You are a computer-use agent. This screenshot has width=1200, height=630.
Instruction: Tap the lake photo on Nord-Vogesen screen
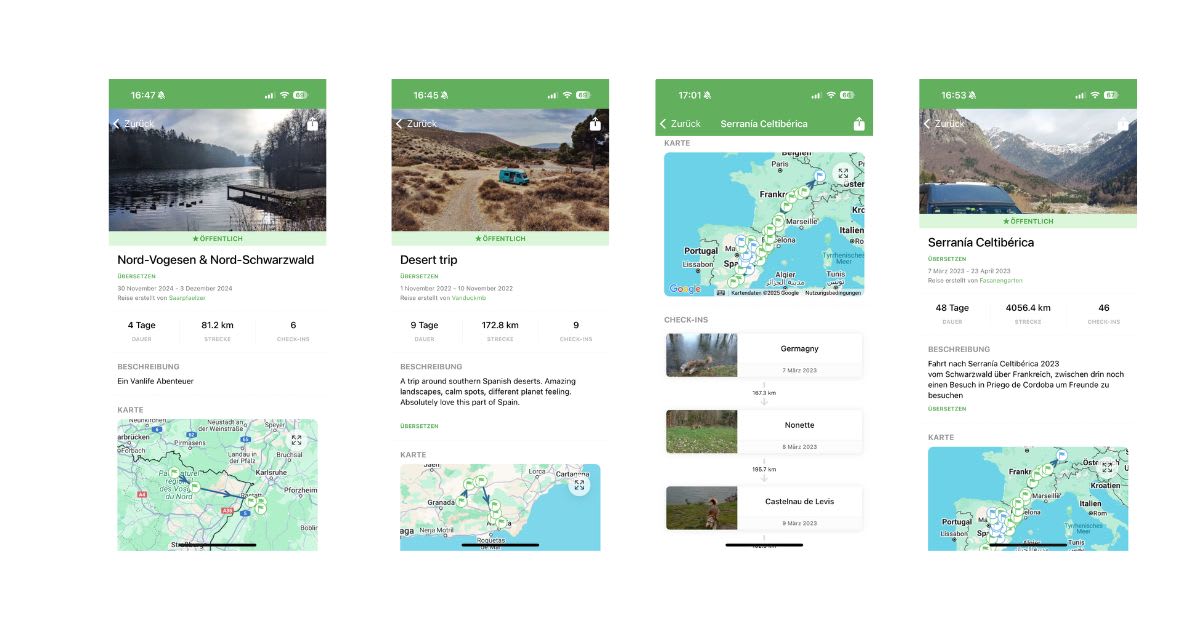[217, 170]
